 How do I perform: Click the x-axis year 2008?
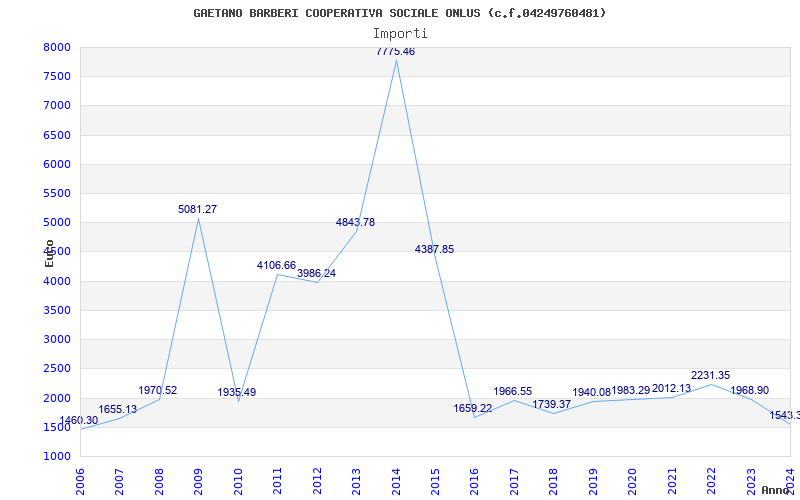(x=159, y=482)
